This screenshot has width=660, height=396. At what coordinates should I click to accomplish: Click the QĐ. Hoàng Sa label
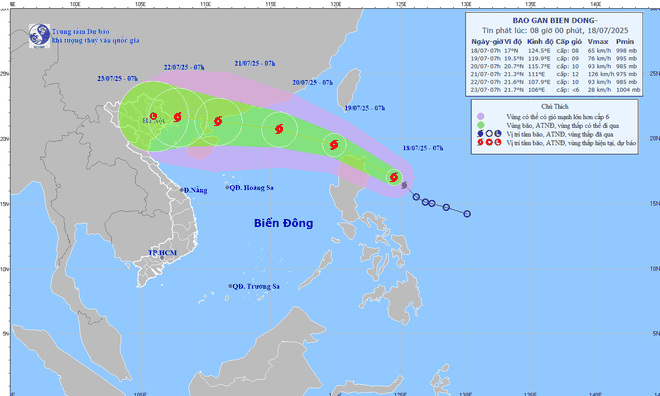tap(252, 188)
